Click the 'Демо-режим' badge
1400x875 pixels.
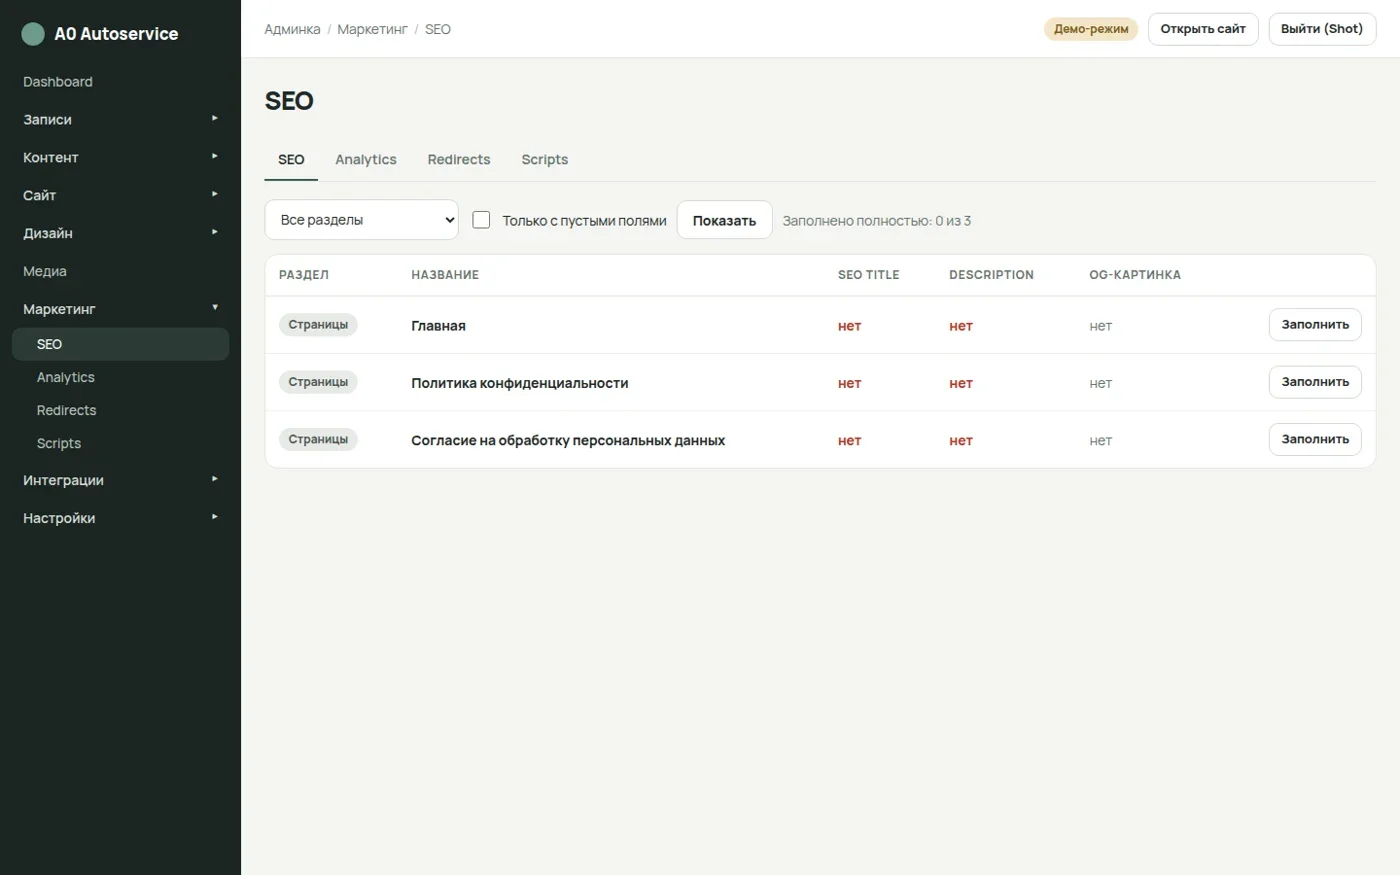pos(1091,29)
